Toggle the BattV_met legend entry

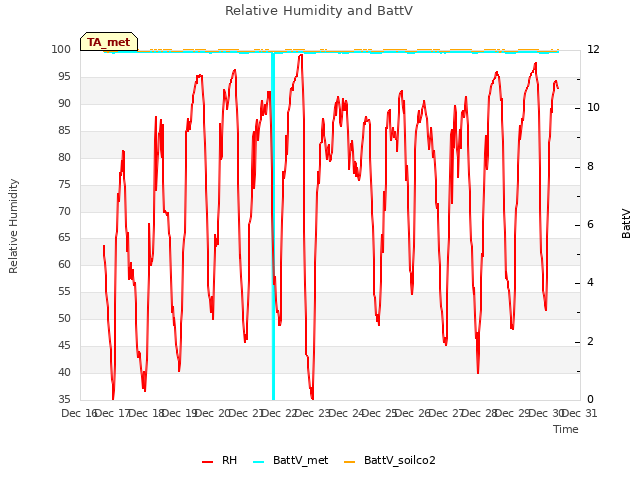pos(291,460)
